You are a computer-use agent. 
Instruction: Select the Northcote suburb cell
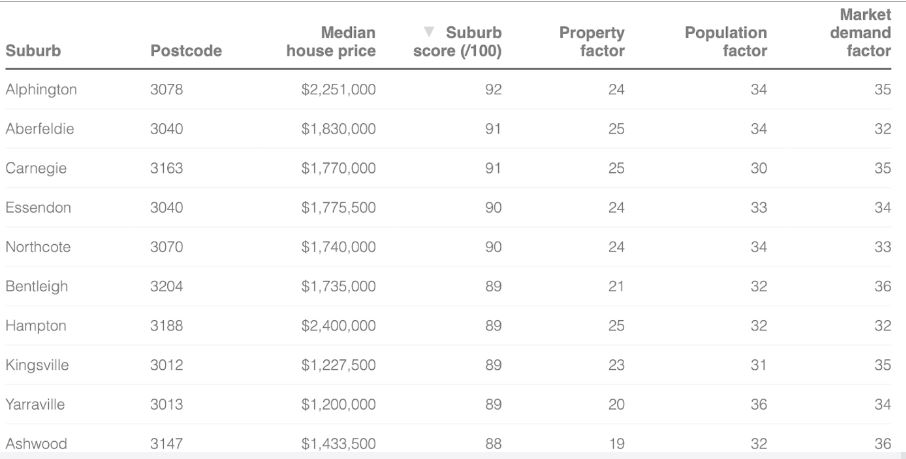tap(38, 247)
